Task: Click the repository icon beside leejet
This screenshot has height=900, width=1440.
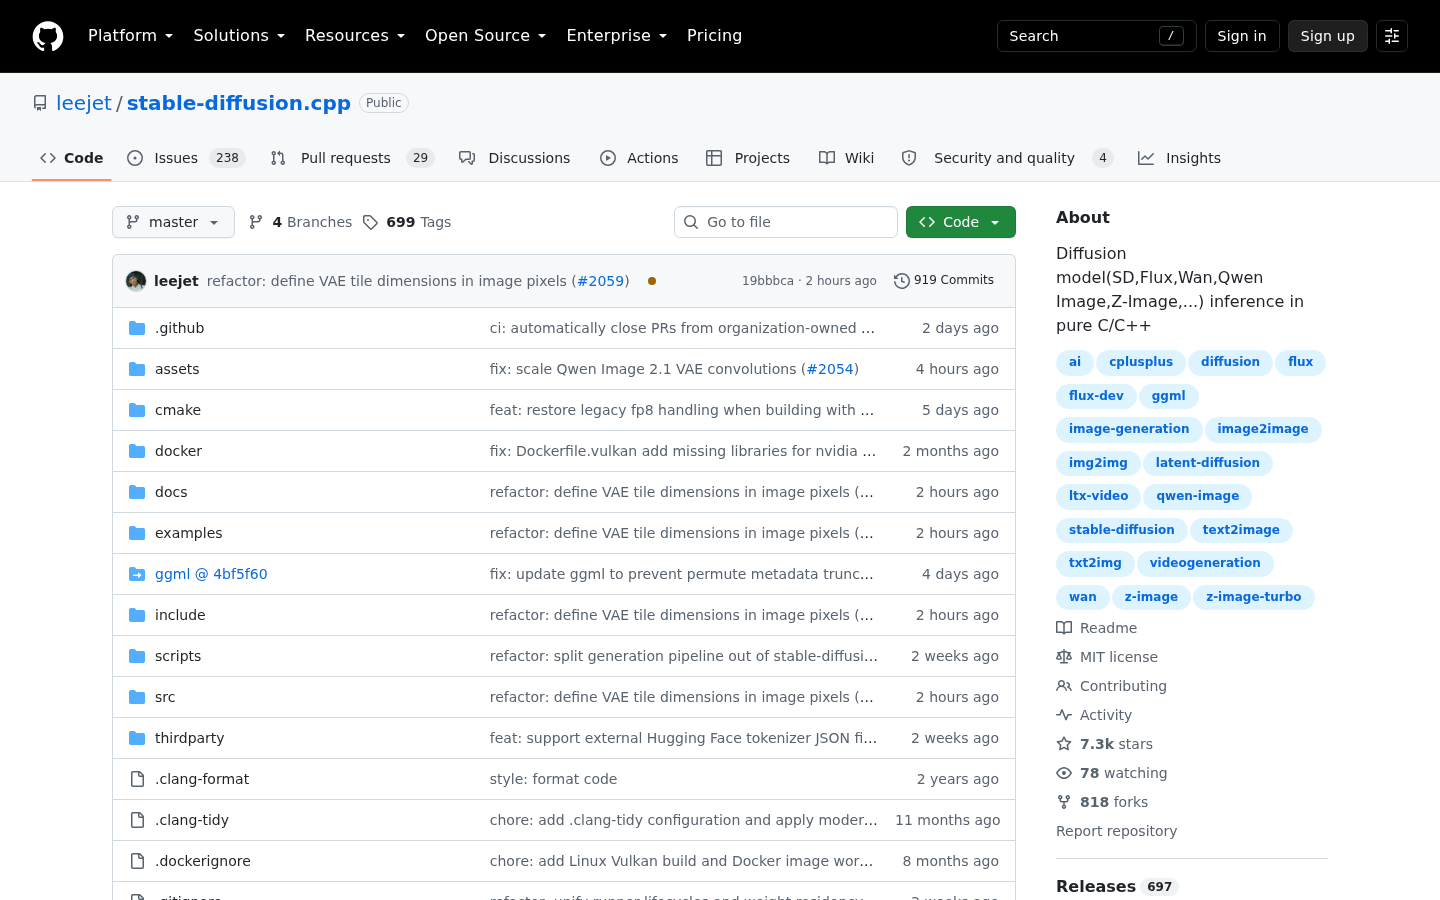Action: pos(40,103)
